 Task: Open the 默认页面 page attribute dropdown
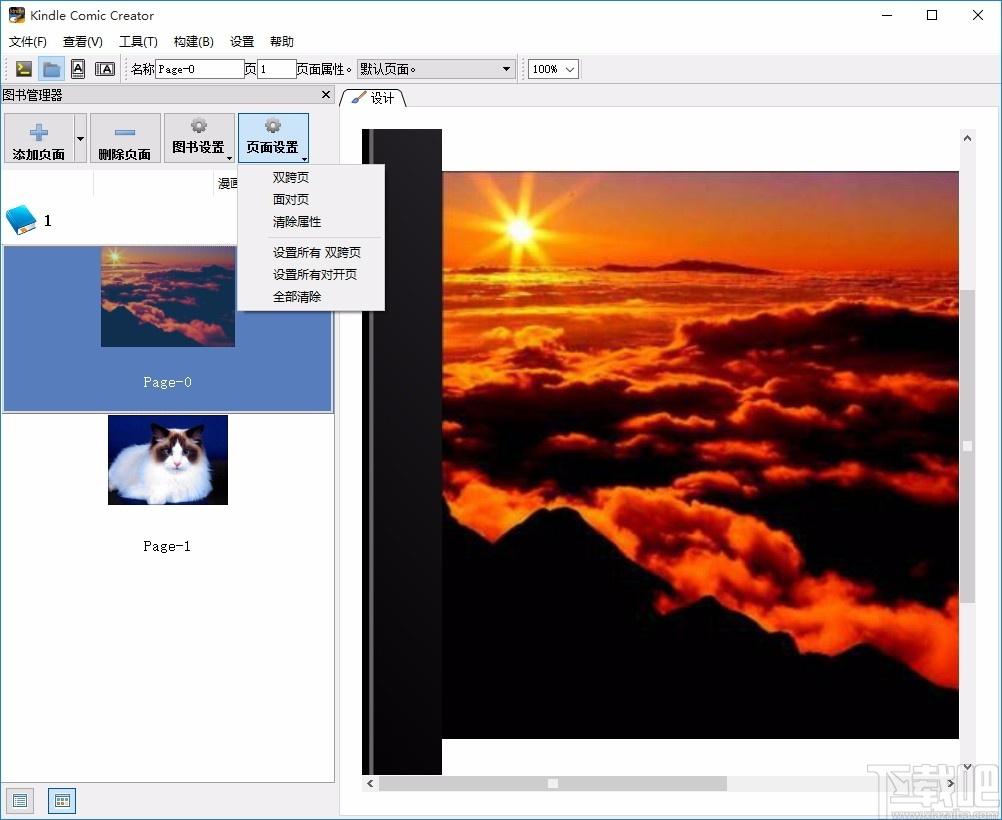pos(436,69)
